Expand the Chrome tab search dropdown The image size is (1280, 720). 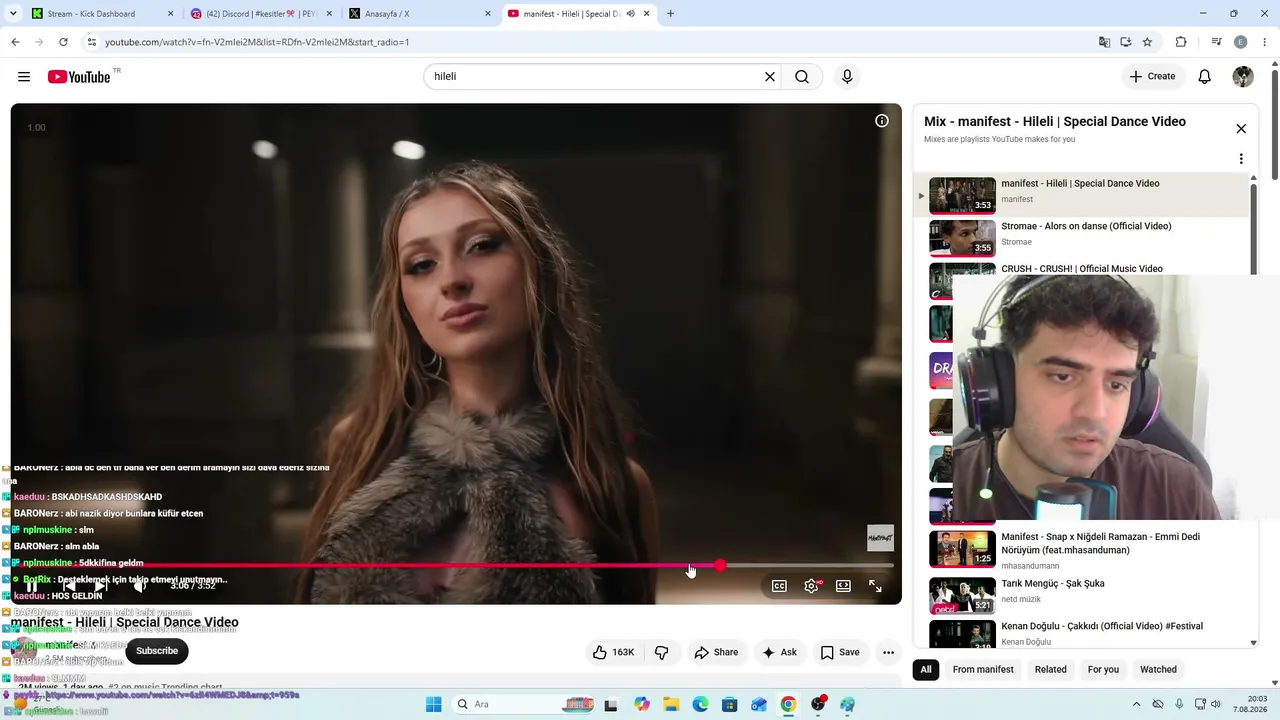pos(13,14)
